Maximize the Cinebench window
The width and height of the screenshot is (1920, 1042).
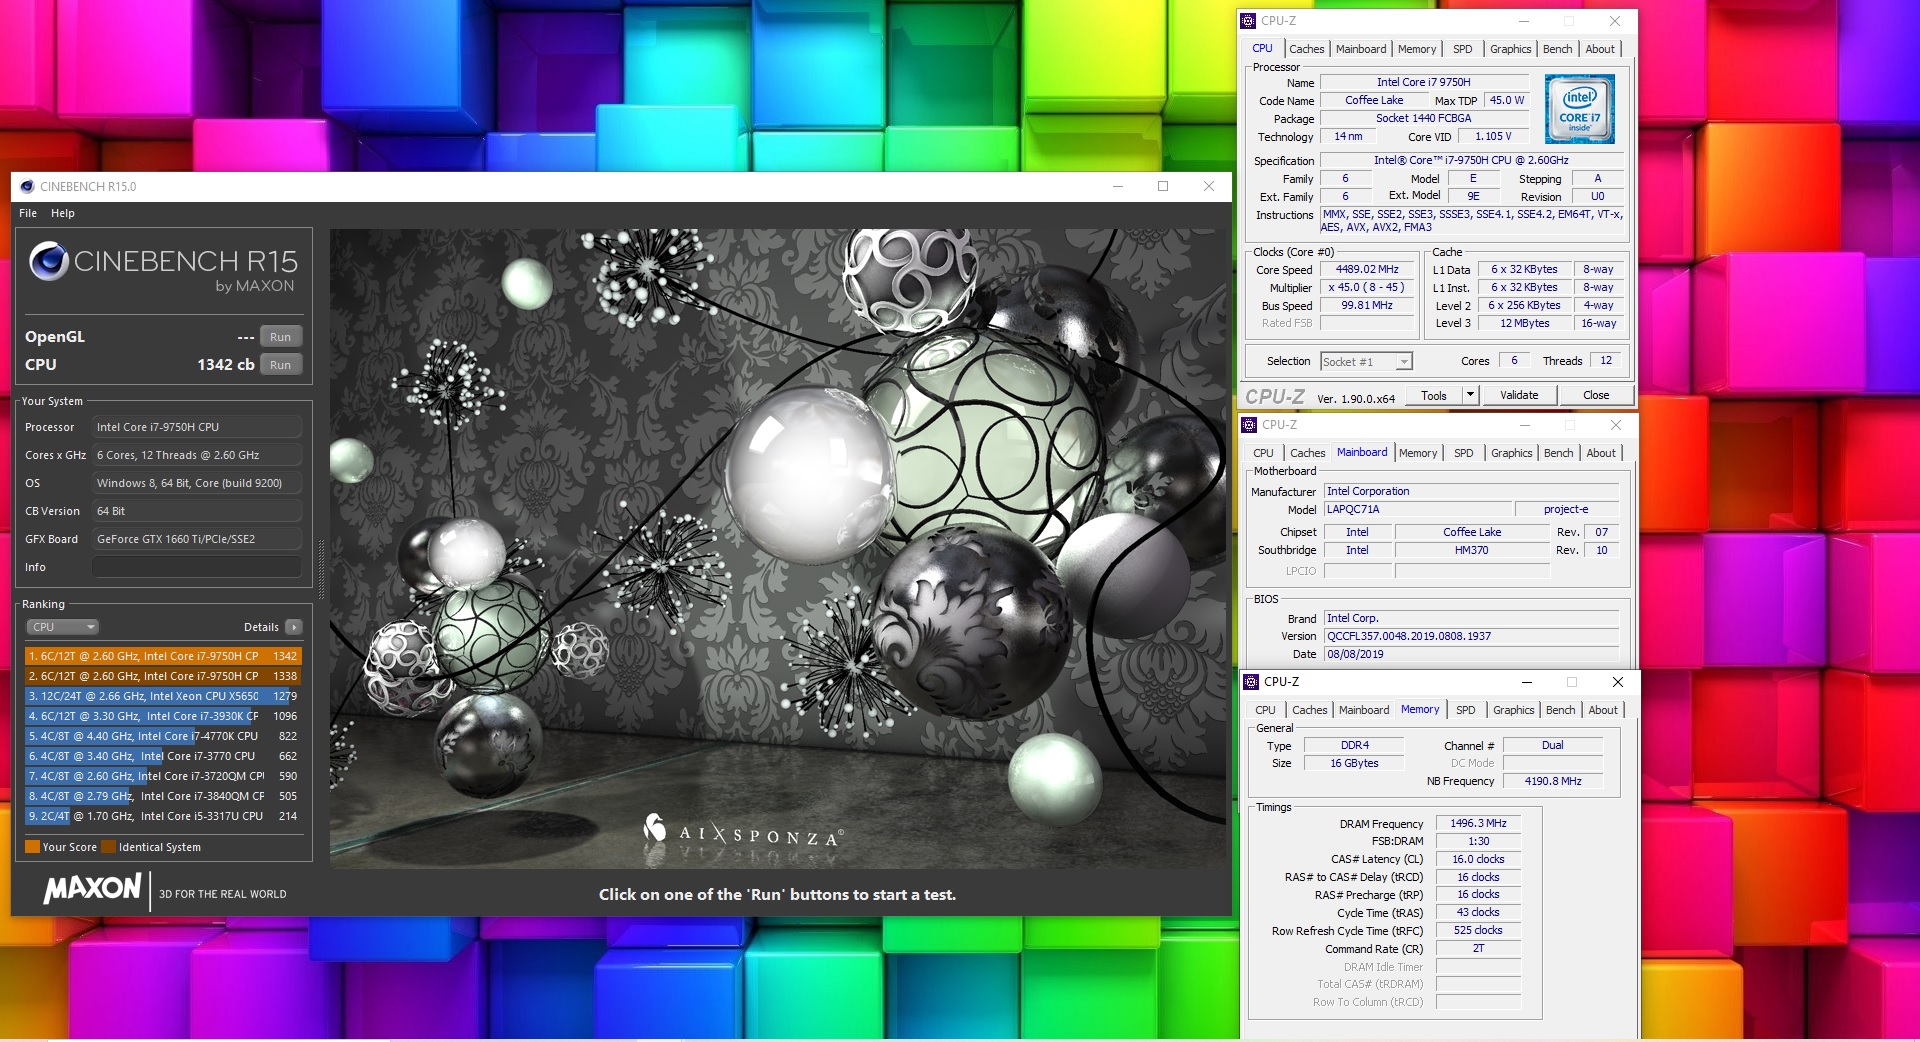(1163, 186)
